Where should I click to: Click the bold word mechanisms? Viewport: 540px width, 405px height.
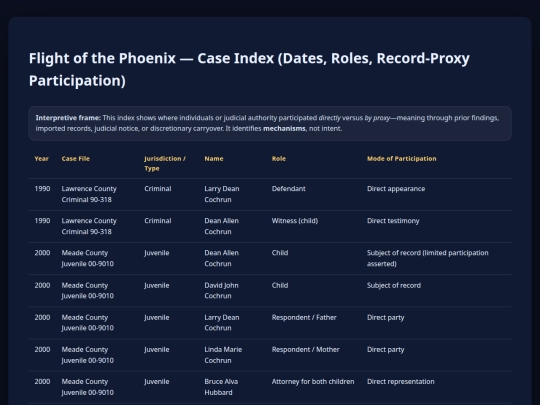pyautogui.click(x=284, y=128)
